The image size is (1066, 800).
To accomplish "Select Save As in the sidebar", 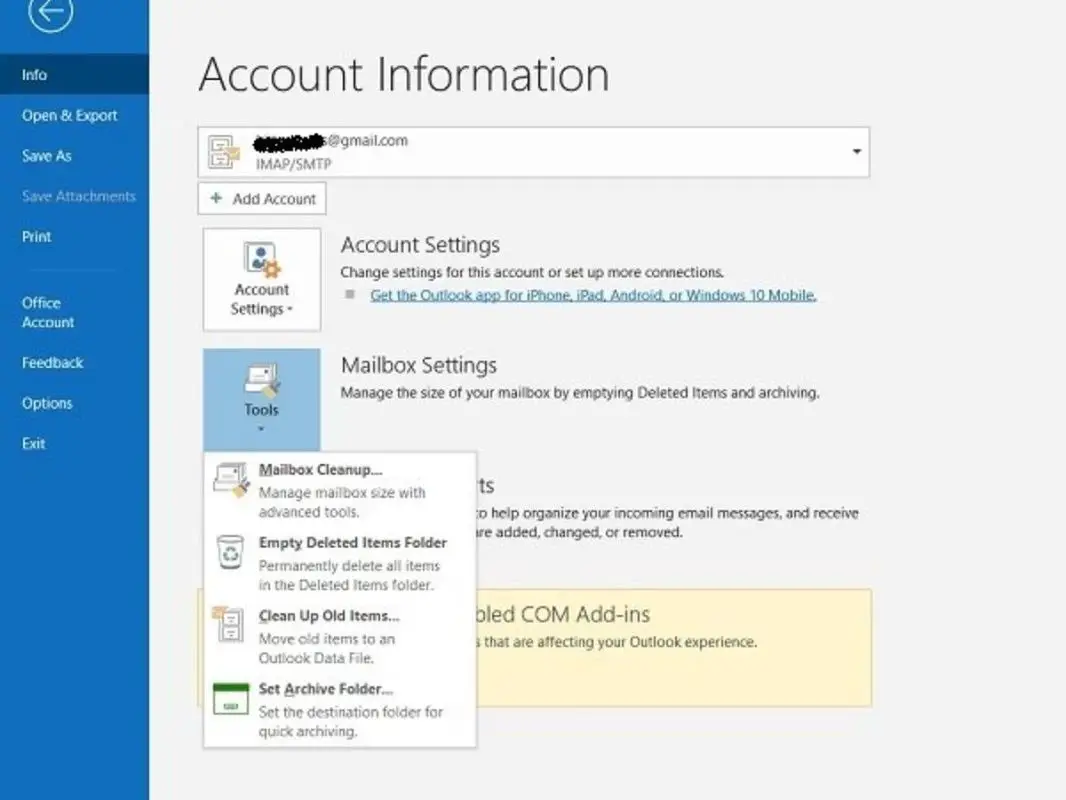I will pyautogui.click(x=46, y=155).
